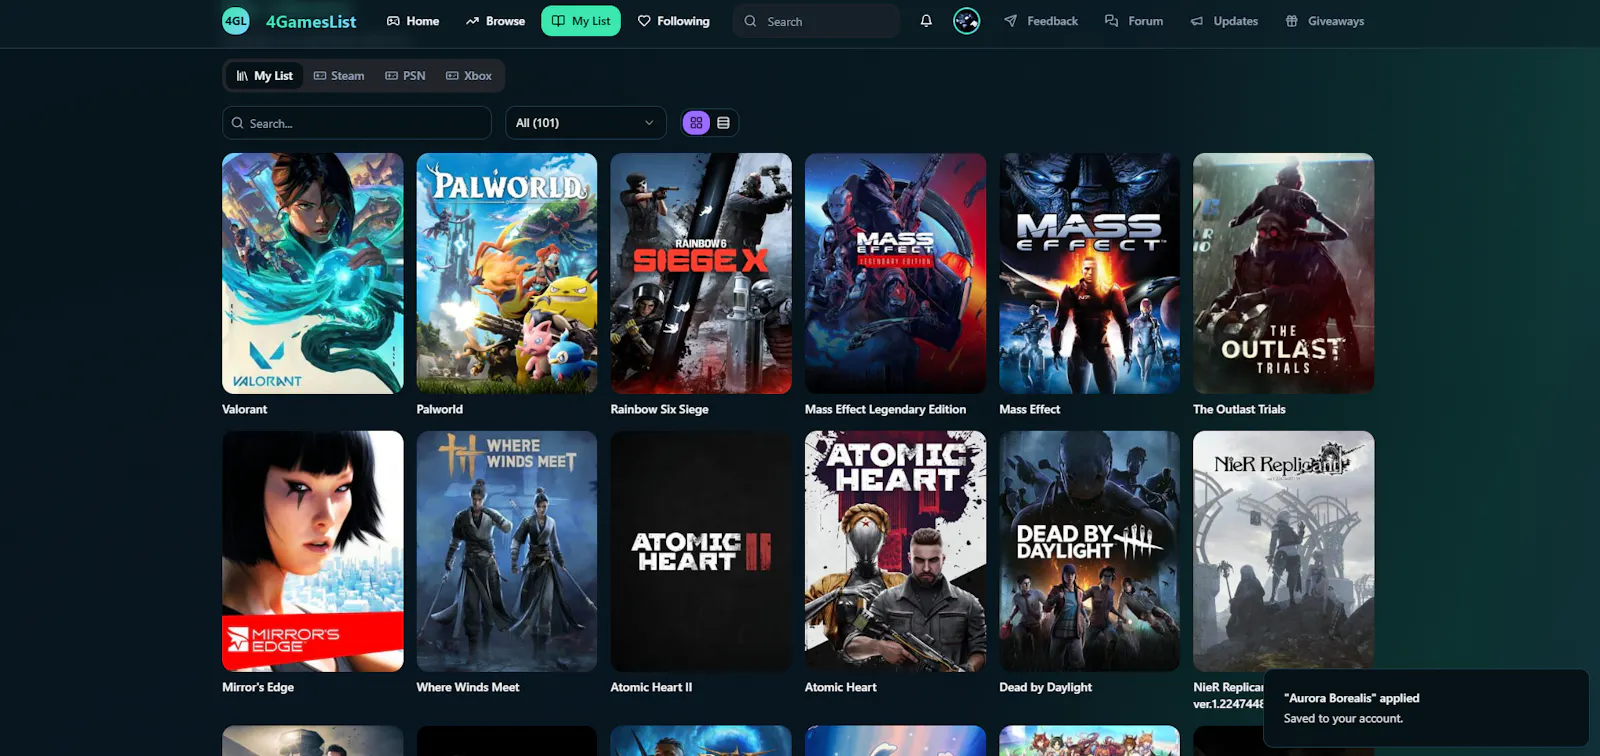Click the paper plane icon beside Feedback
Image resolution: width=1600 pixels, height=756 pixels.
(x=1011, y=21)
